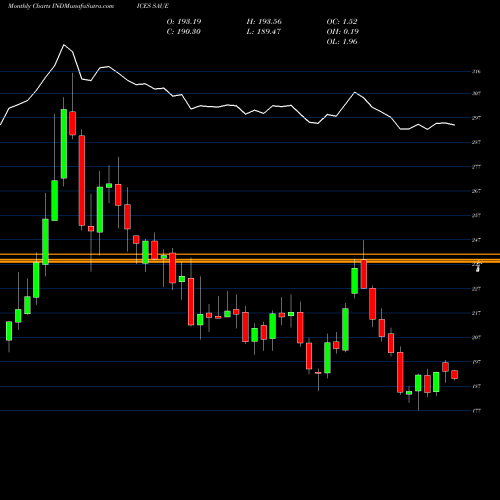Click the 247 price axis label
This screenshot has width=500, height=500.
(476, 240)
